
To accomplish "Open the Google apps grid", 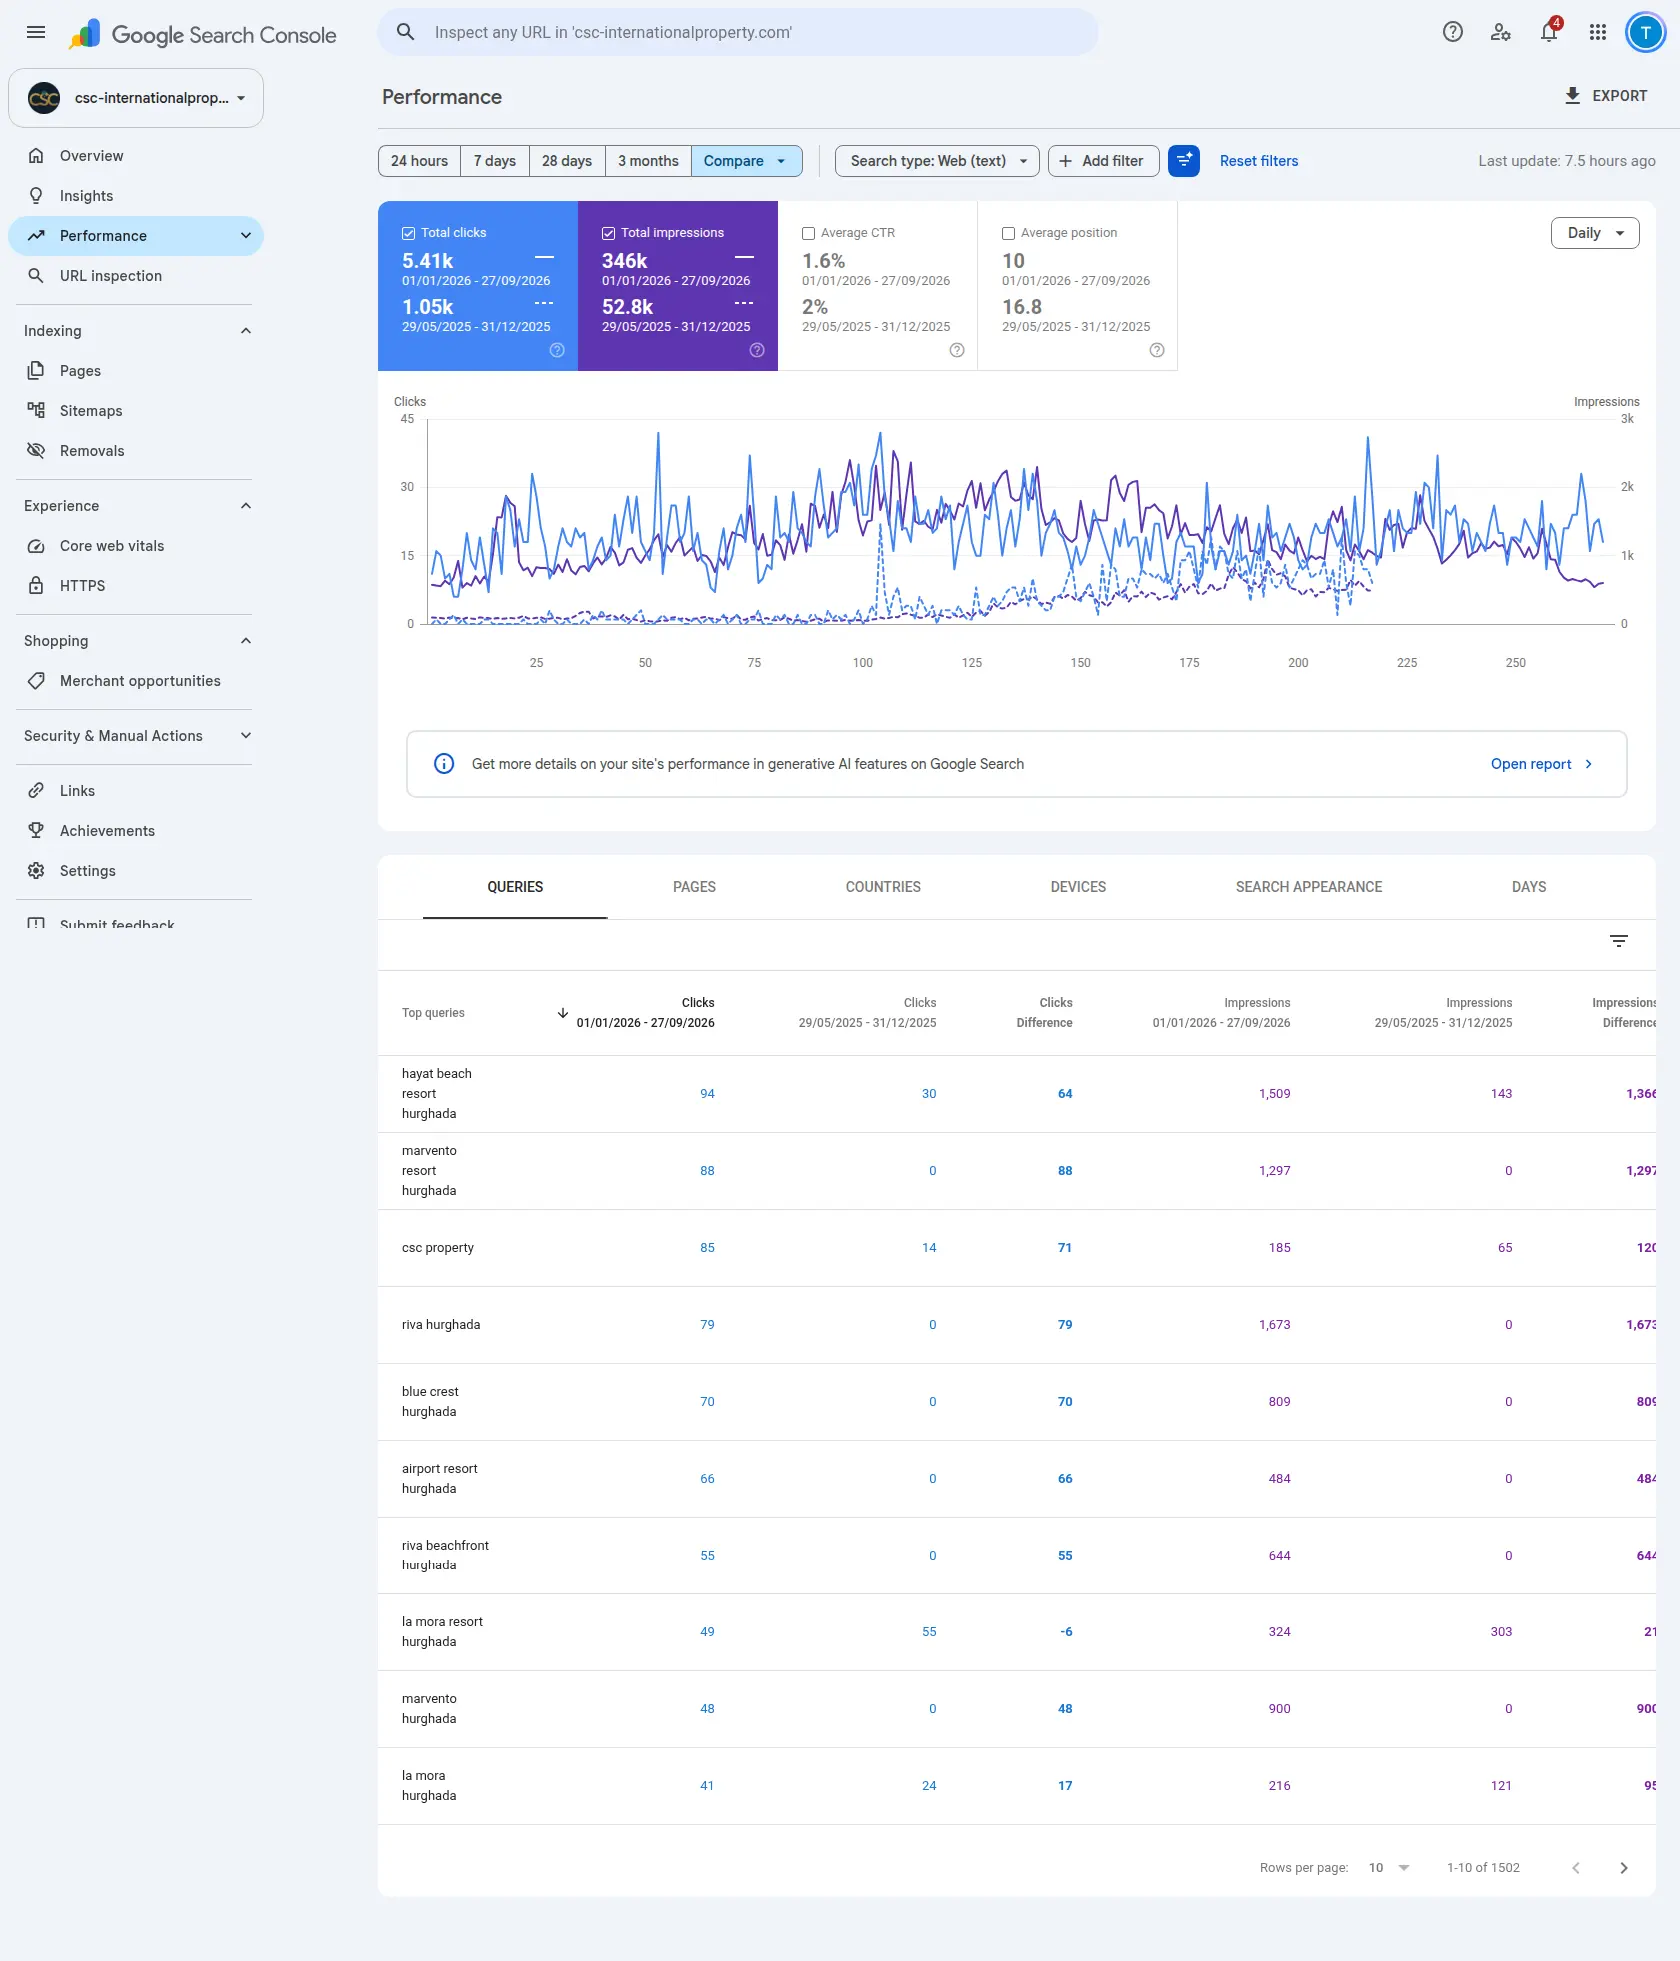I will (x=1597, y=32).
